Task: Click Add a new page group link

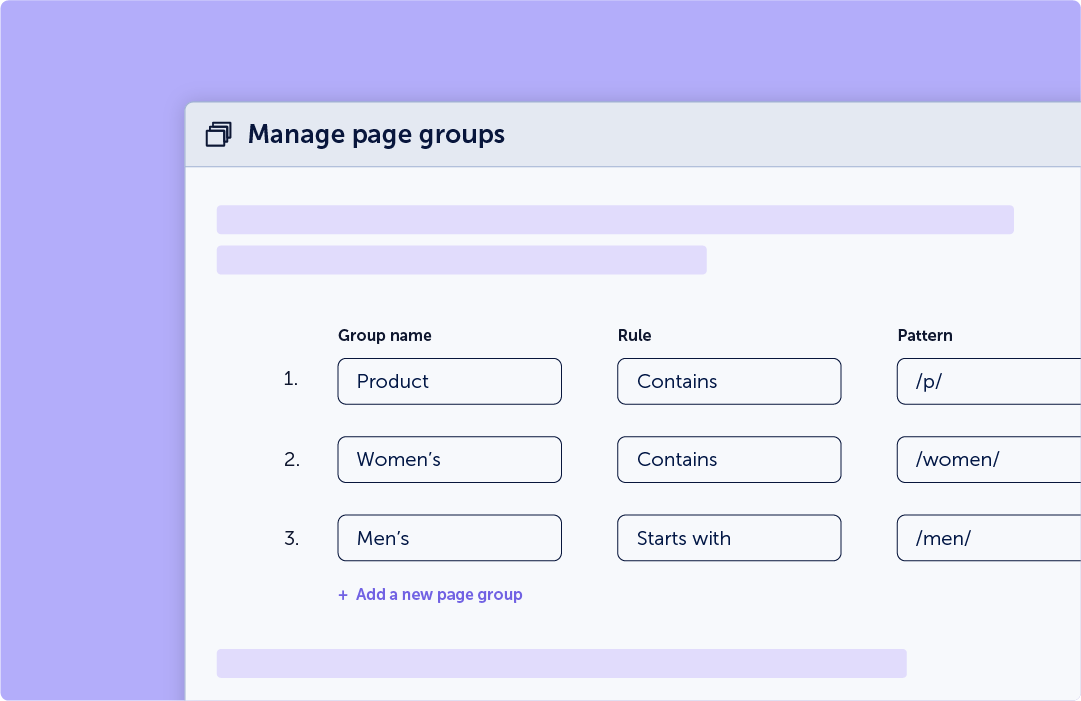Action: click(430, 594)
